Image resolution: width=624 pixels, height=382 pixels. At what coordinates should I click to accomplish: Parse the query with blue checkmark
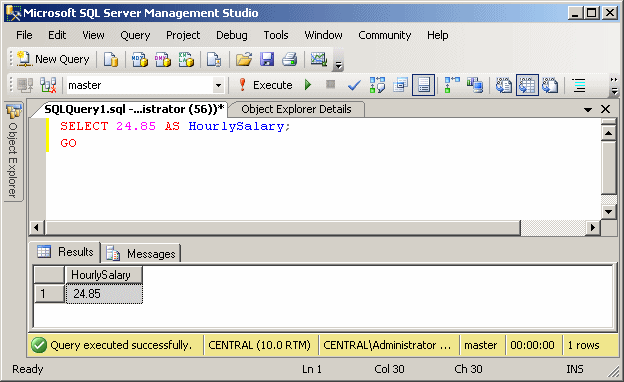[x=354, y=85]
